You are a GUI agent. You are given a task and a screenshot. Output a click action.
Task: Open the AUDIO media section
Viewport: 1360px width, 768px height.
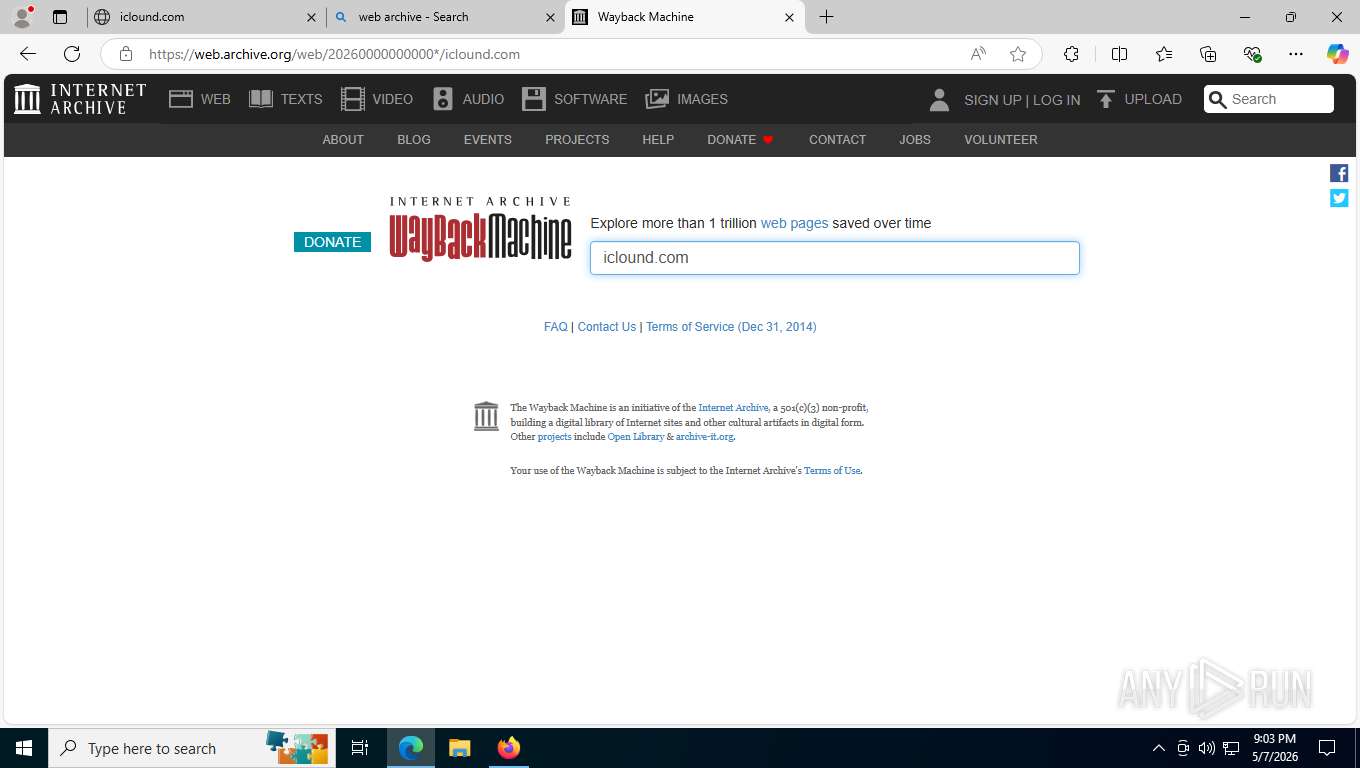point(468,99)
